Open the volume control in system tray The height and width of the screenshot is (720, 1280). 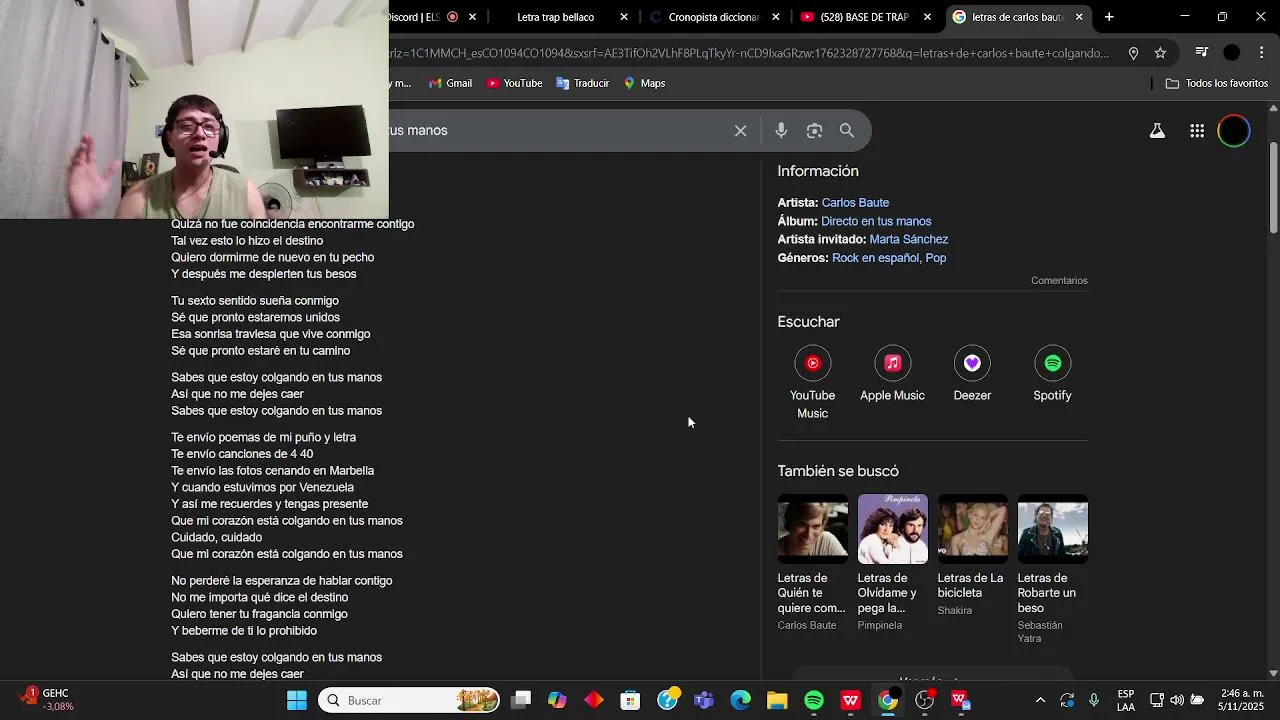(x=1177, y=700)
